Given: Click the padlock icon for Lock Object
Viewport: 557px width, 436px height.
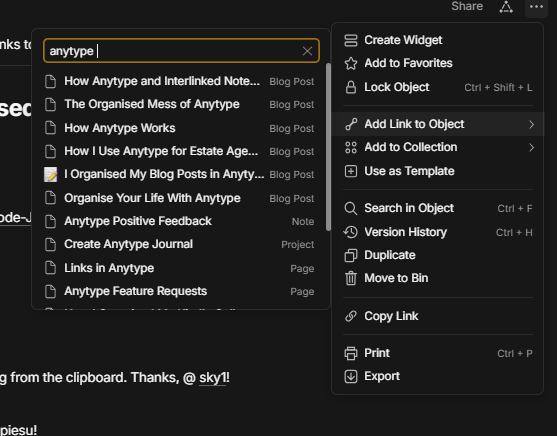Looking at the screenshot, I should [351, 87].
